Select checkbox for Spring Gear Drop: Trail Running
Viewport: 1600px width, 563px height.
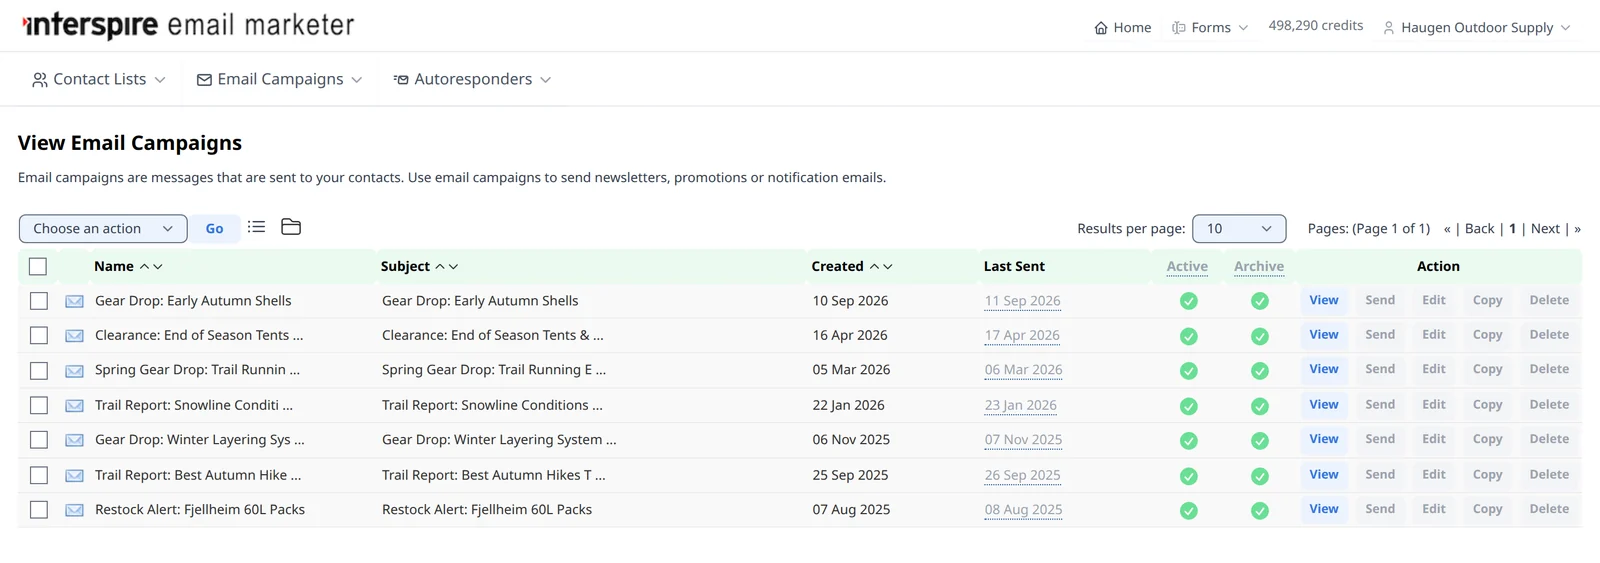[x=38, y=371]
